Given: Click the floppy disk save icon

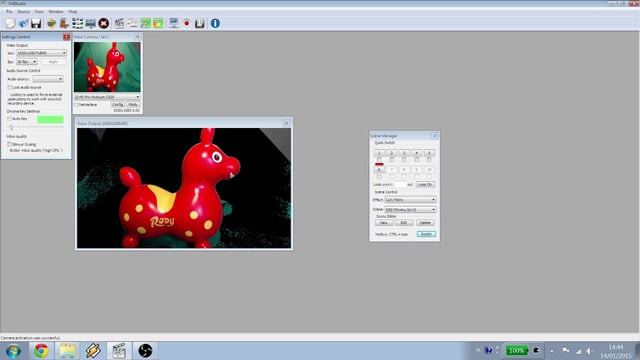Looking at the screenshot, I should (36, 23).
